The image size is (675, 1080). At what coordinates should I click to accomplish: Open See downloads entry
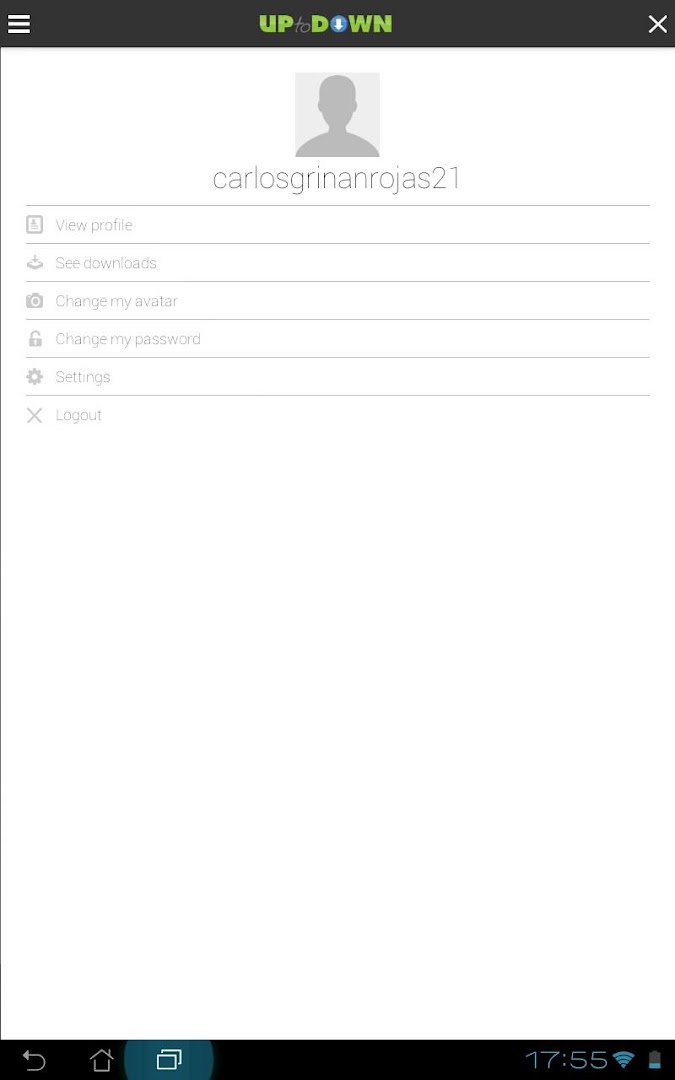(106, 263)
